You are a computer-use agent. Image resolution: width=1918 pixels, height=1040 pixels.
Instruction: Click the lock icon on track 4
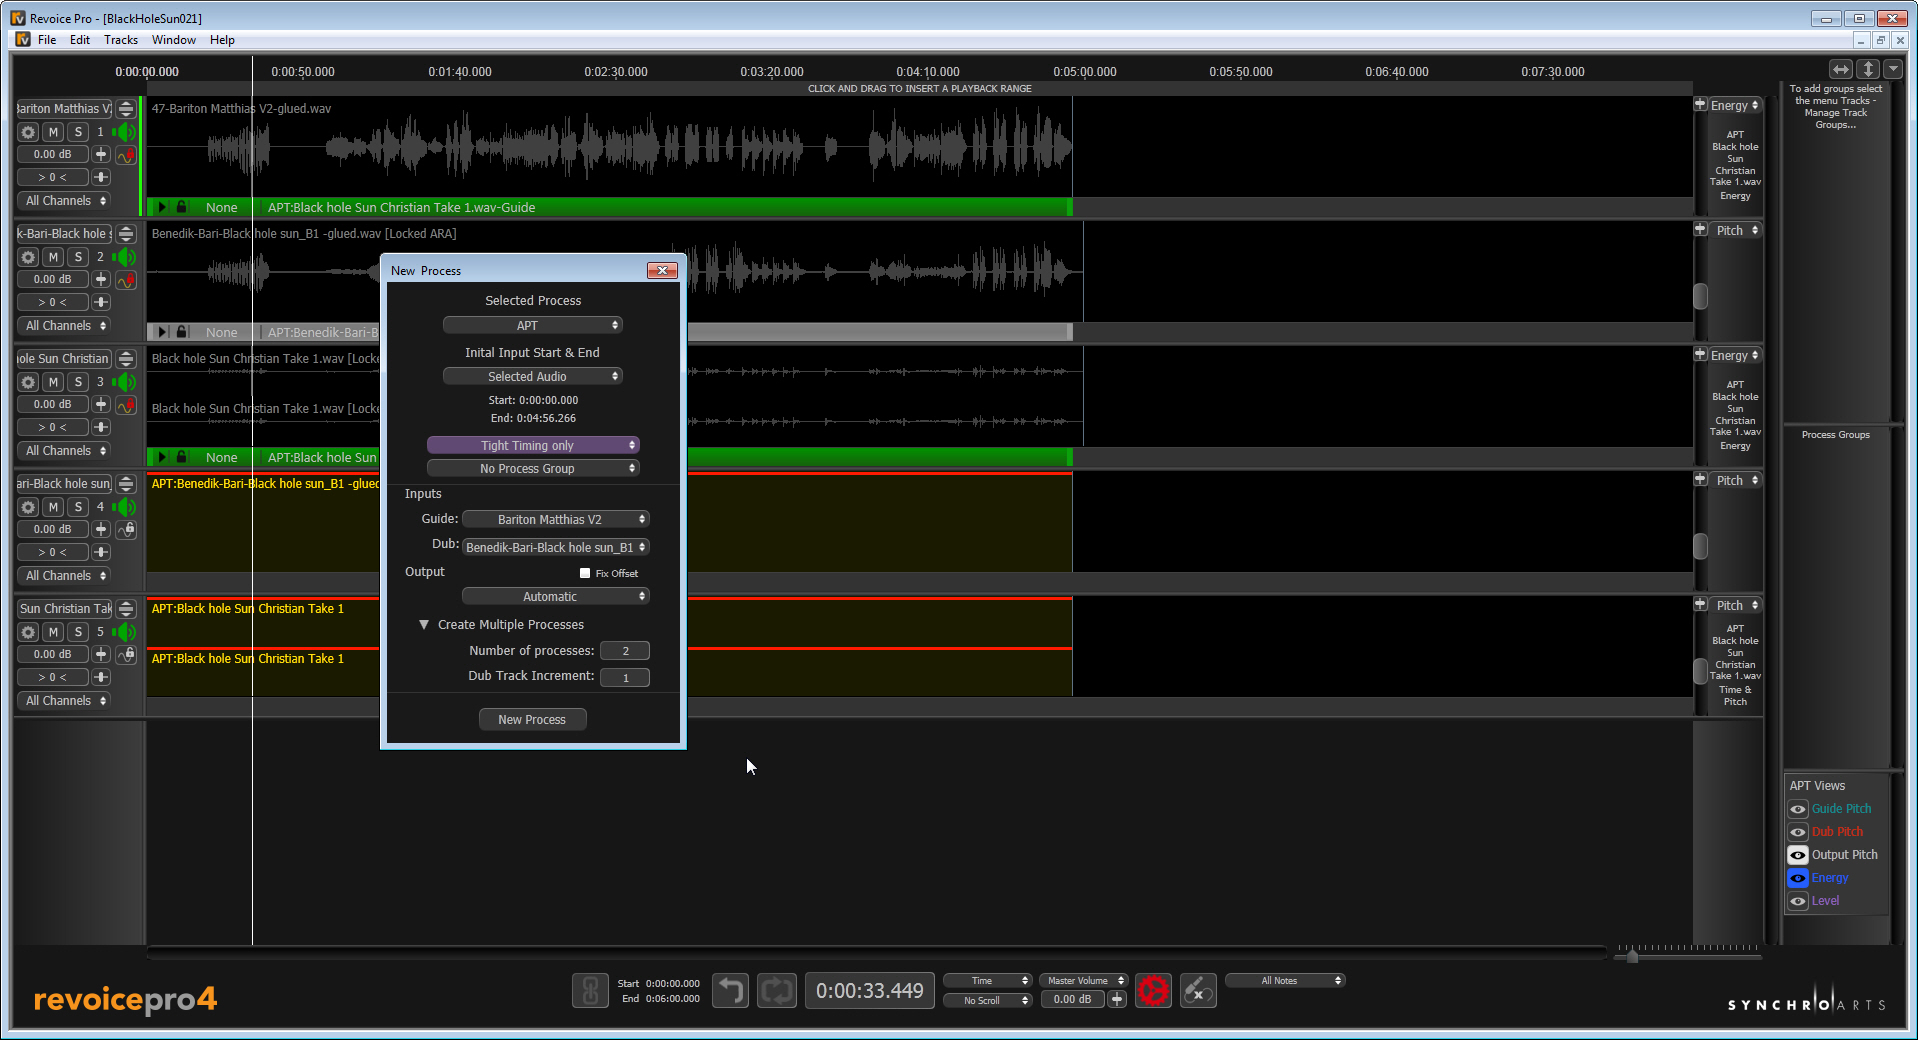pos(126,530)
